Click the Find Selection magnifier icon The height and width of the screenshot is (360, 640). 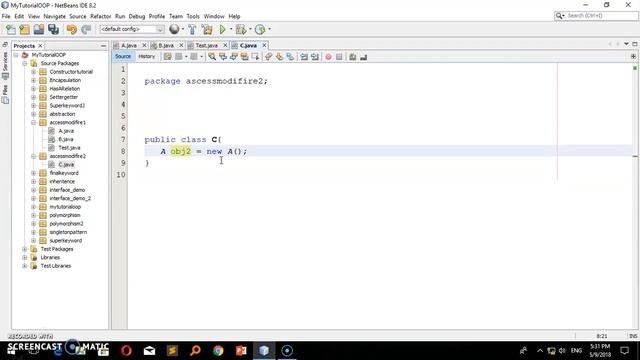(x=212, y=57)
